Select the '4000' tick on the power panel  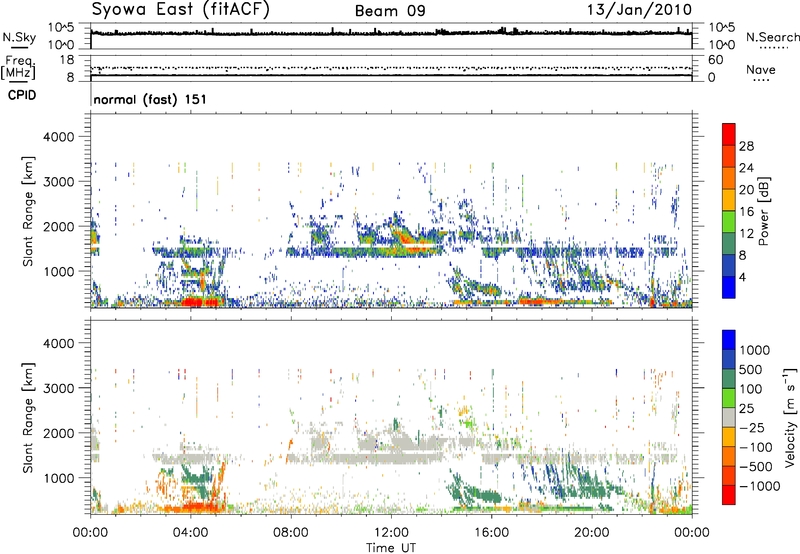[x=58, y=137]
